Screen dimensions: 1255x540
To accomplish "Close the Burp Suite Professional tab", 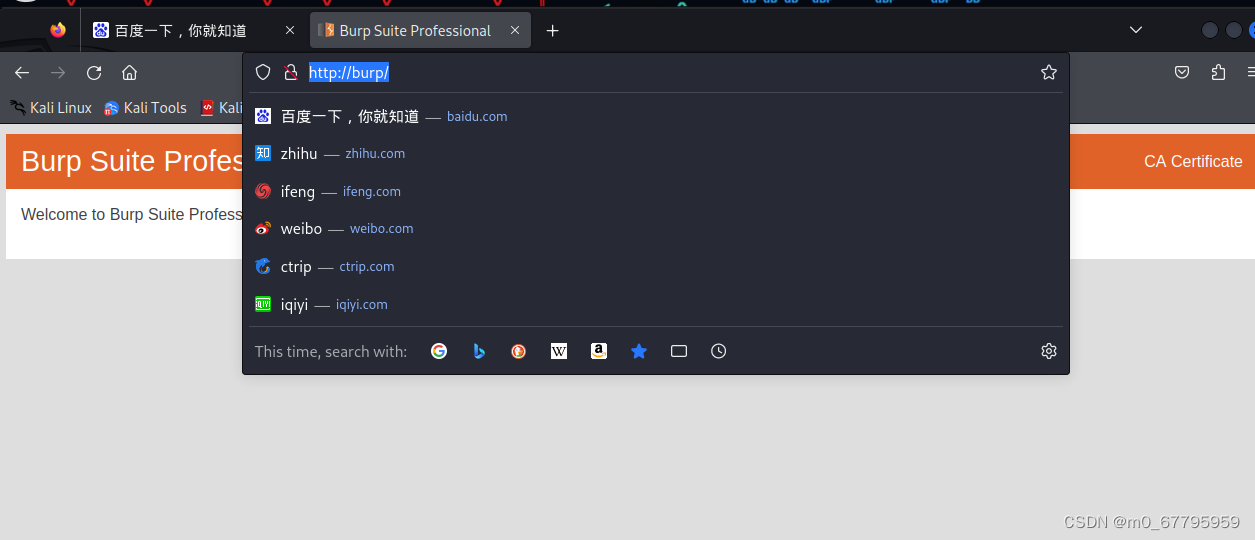I will tap(515, 30).
